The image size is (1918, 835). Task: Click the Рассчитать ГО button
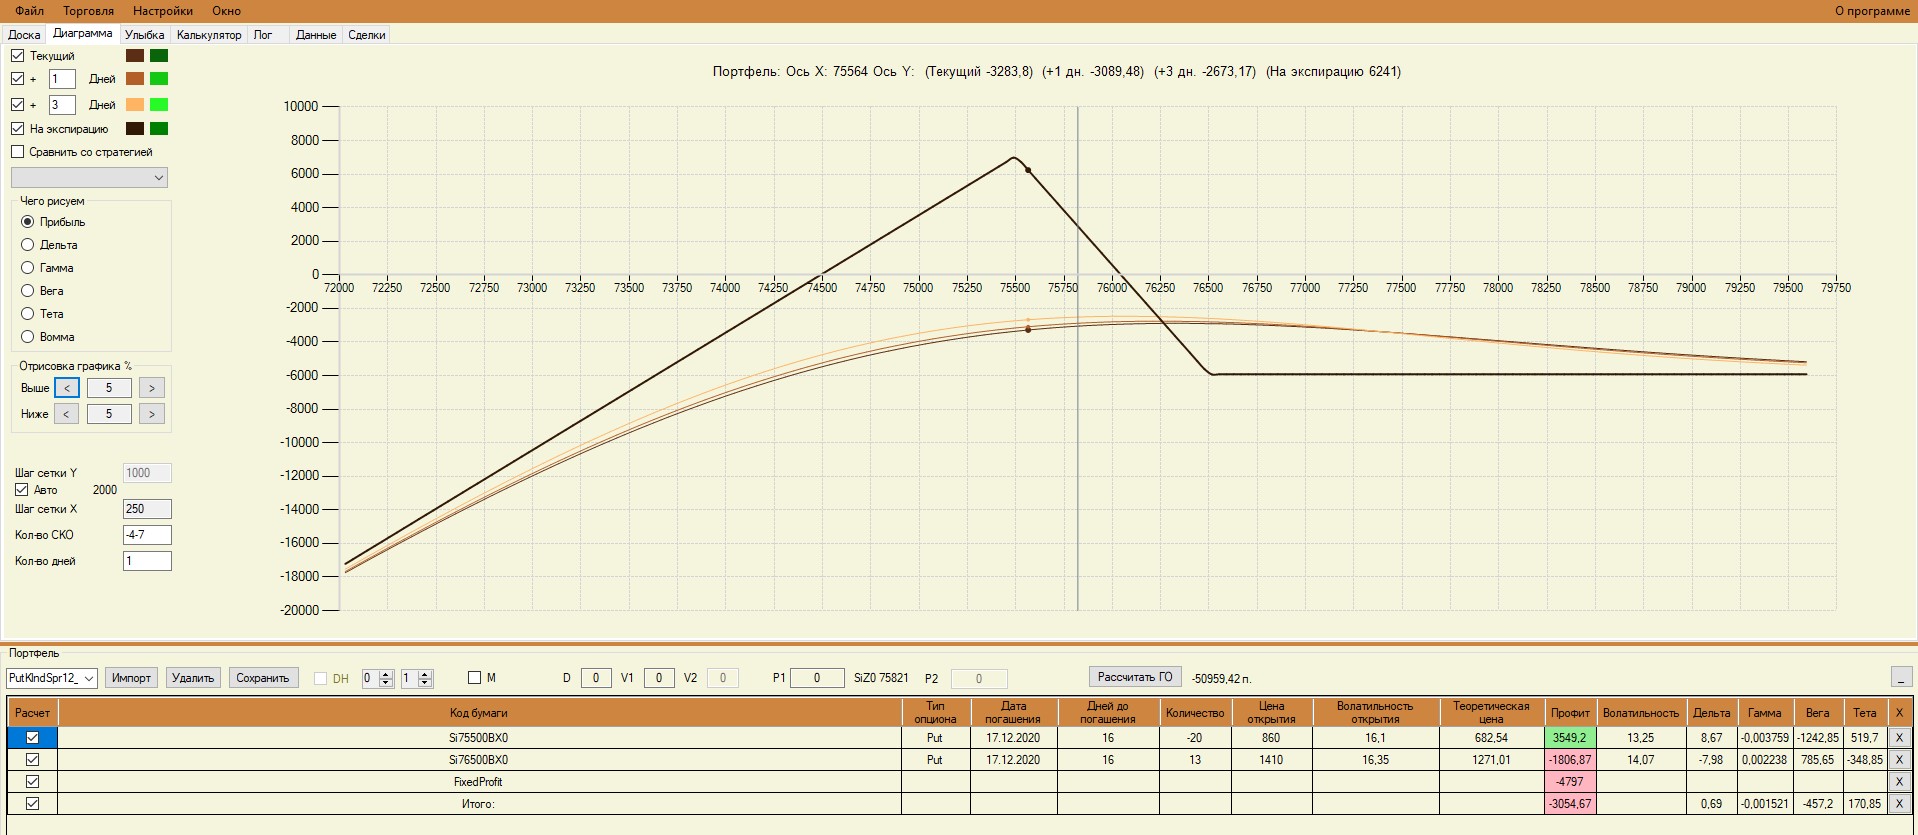coord(1135,677)
